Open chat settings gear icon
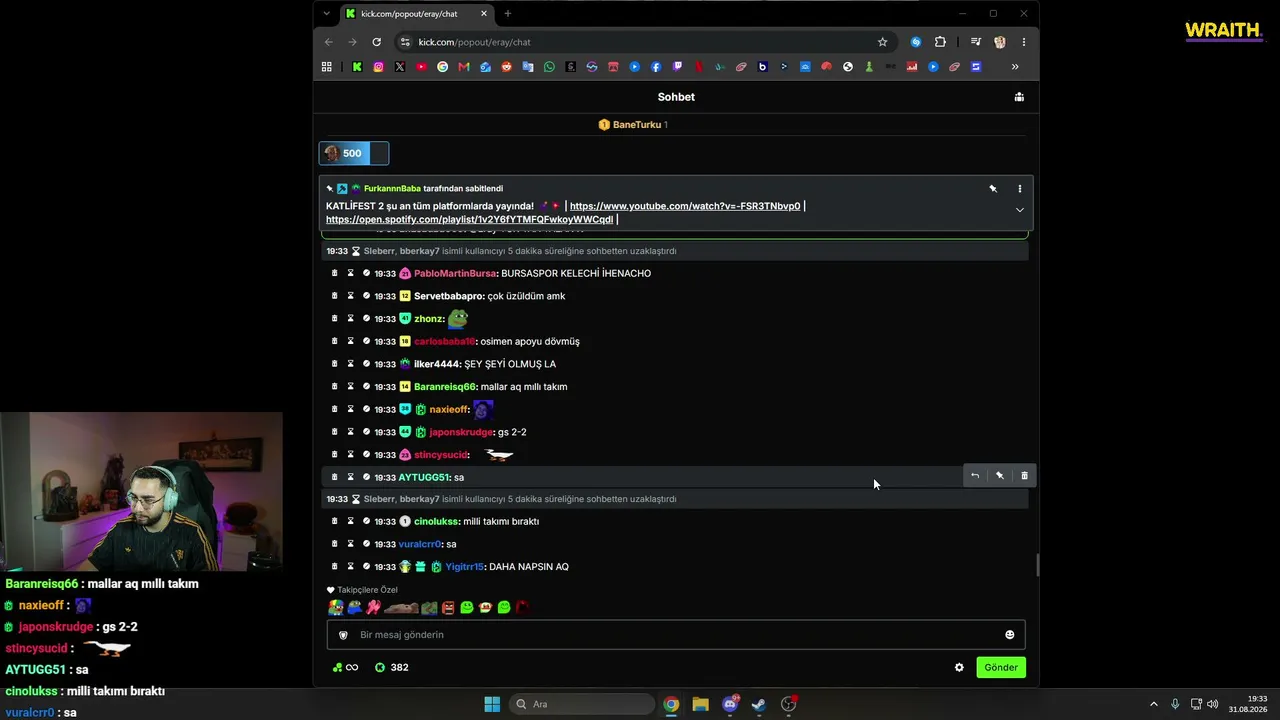The image size is (1280, 720). coord(959,668)
